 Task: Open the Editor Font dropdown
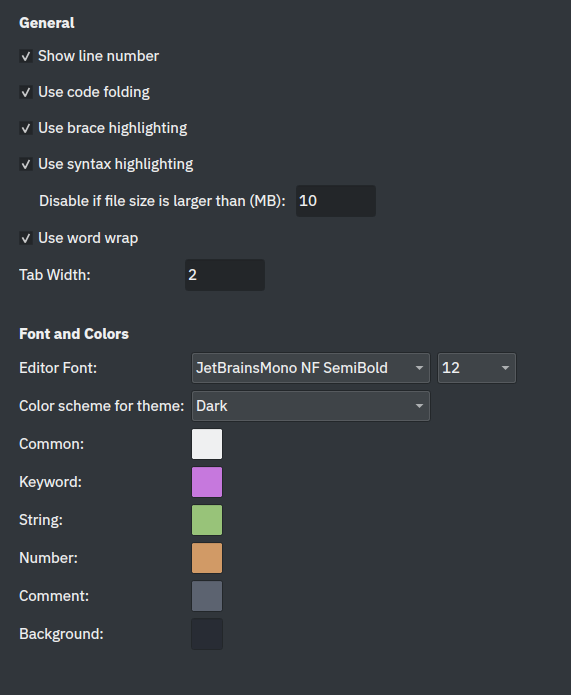311,368
